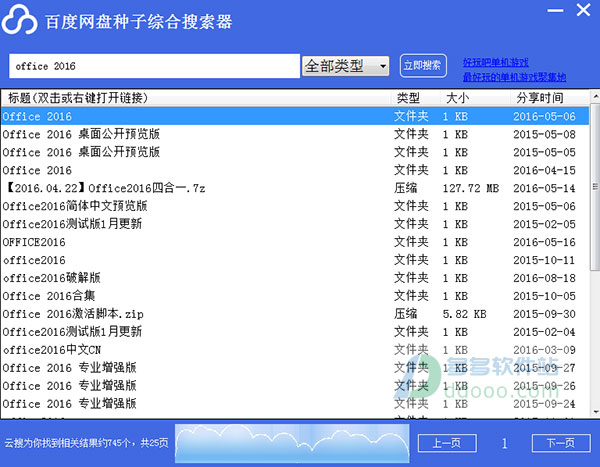
Task: Click the 5.82 KB size cell
Action: point(464,314)
